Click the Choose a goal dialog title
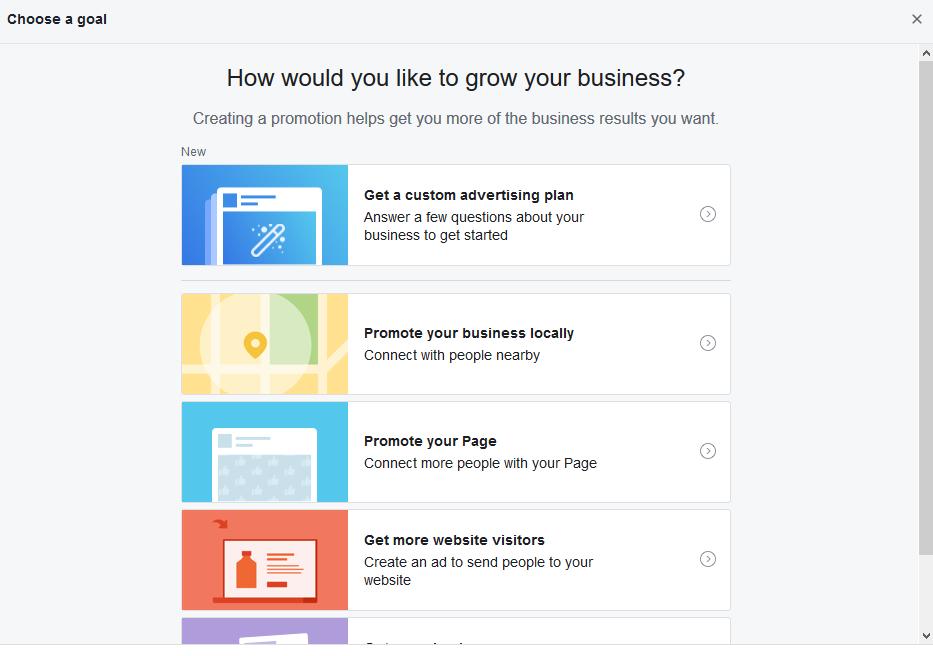Viewport: 933px width, 656px height. coord(56,18)
